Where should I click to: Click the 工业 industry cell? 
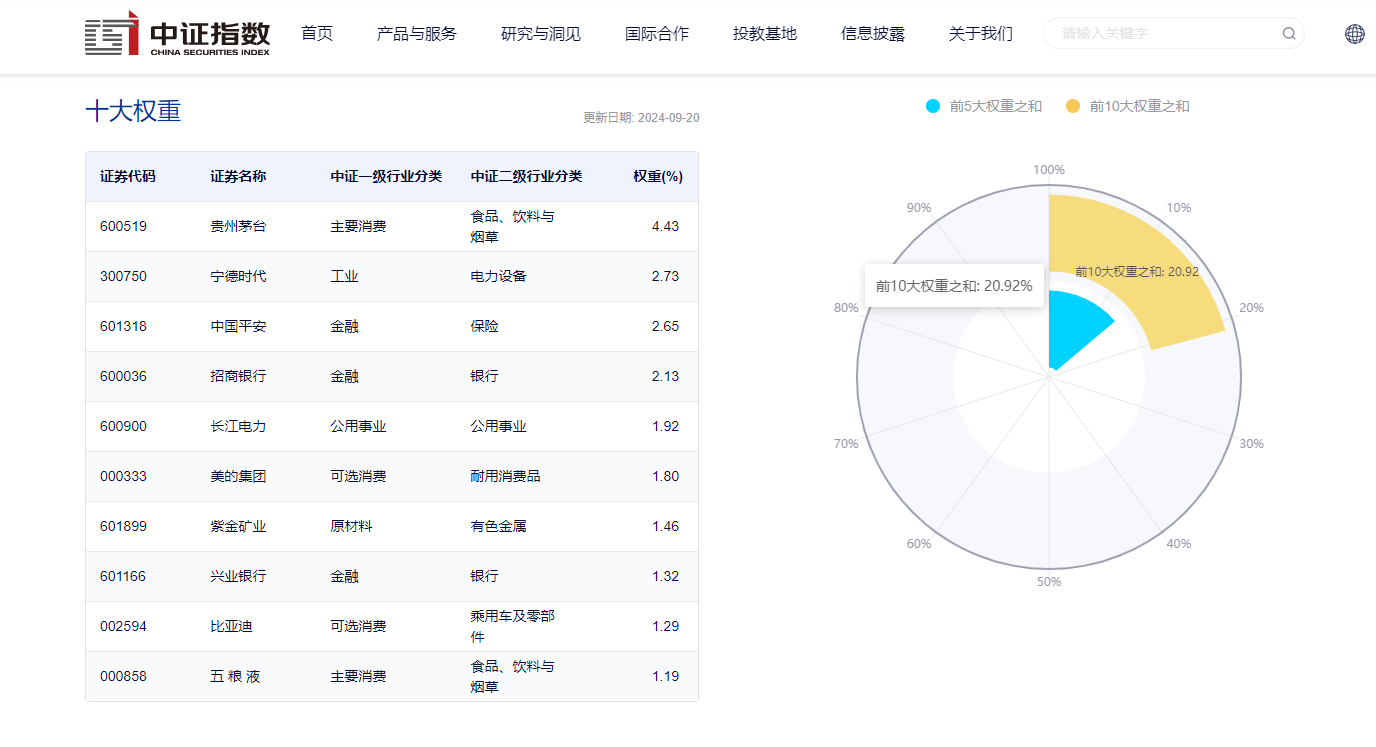pos(344,276)
